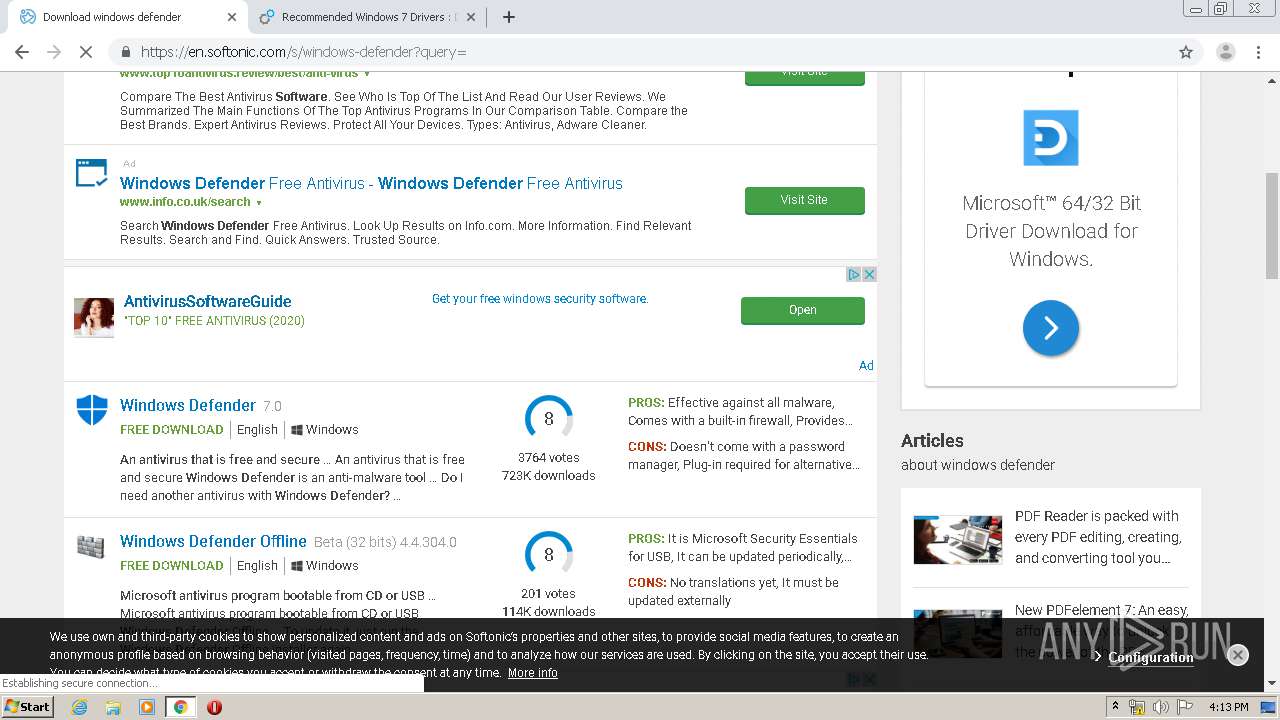The width and height of the screenshot is (1280, 720).
Task: Open the Windows Defender Free Antivirus ad link
Action: click(x=371, y=183)
